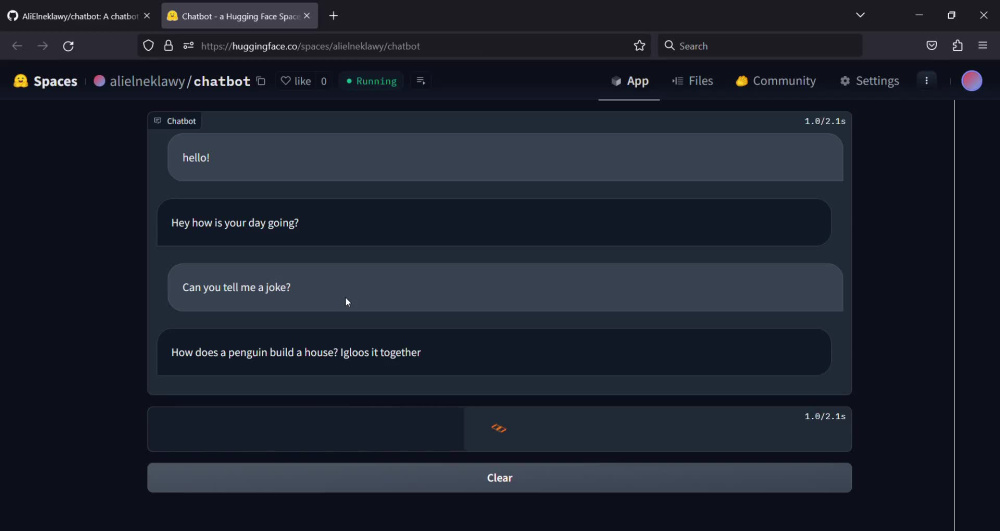This screenshot has height=531, width=1000.
Task: Open the user profile avatar
Action: (x=971, y=80)
